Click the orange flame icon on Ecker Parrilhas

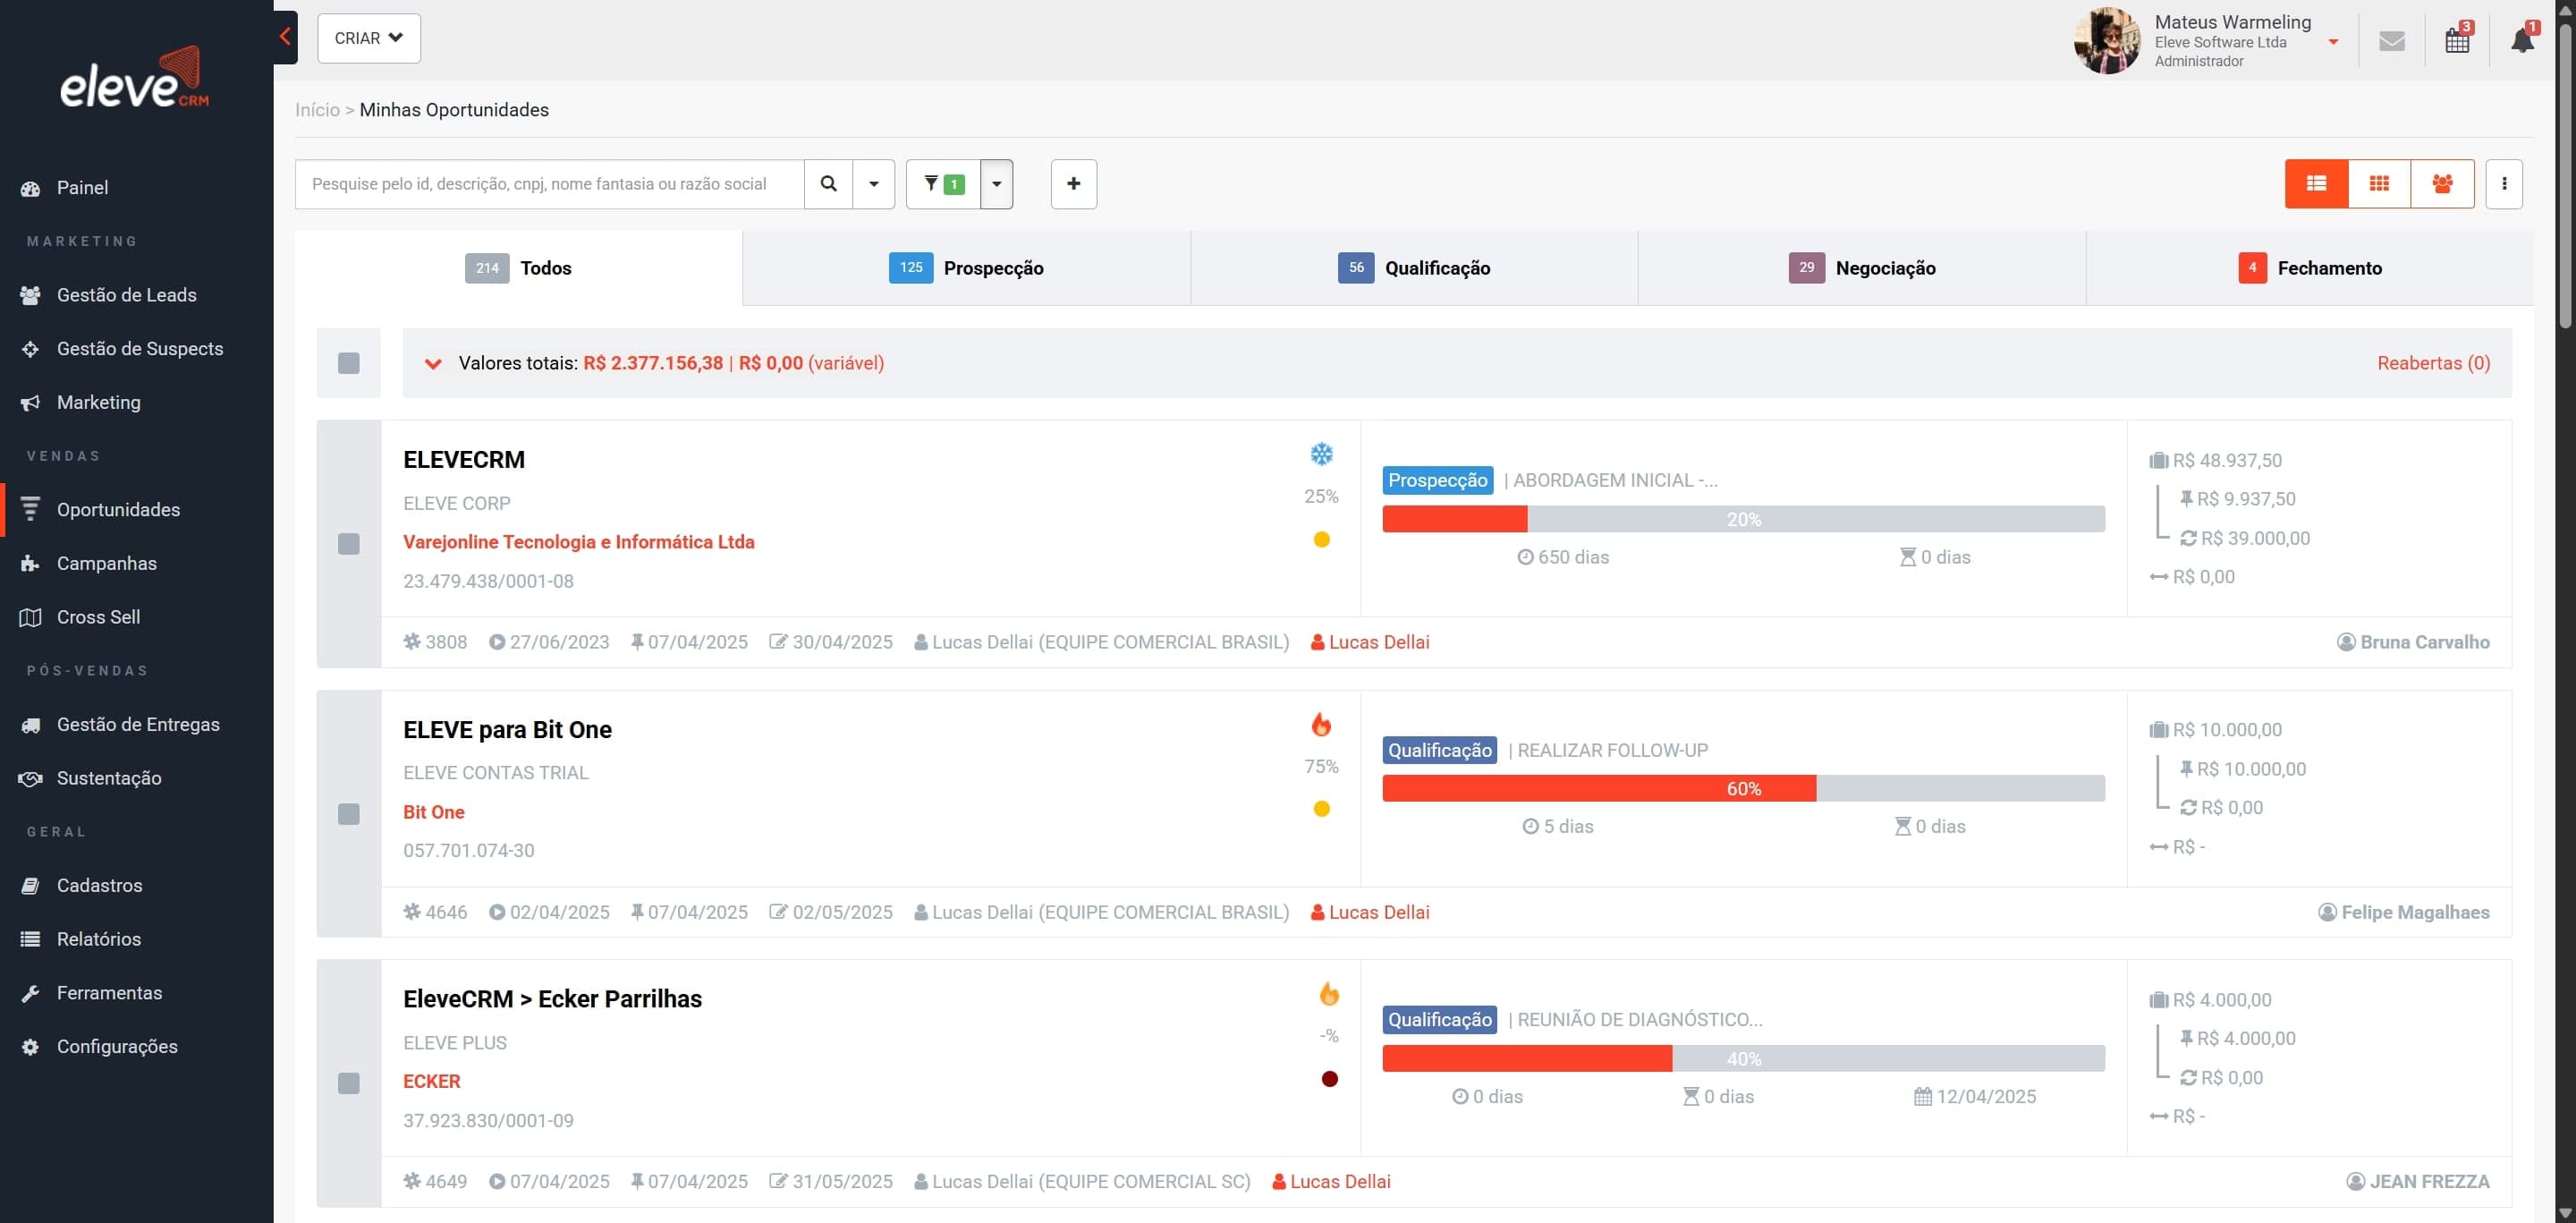[1328, 993]
